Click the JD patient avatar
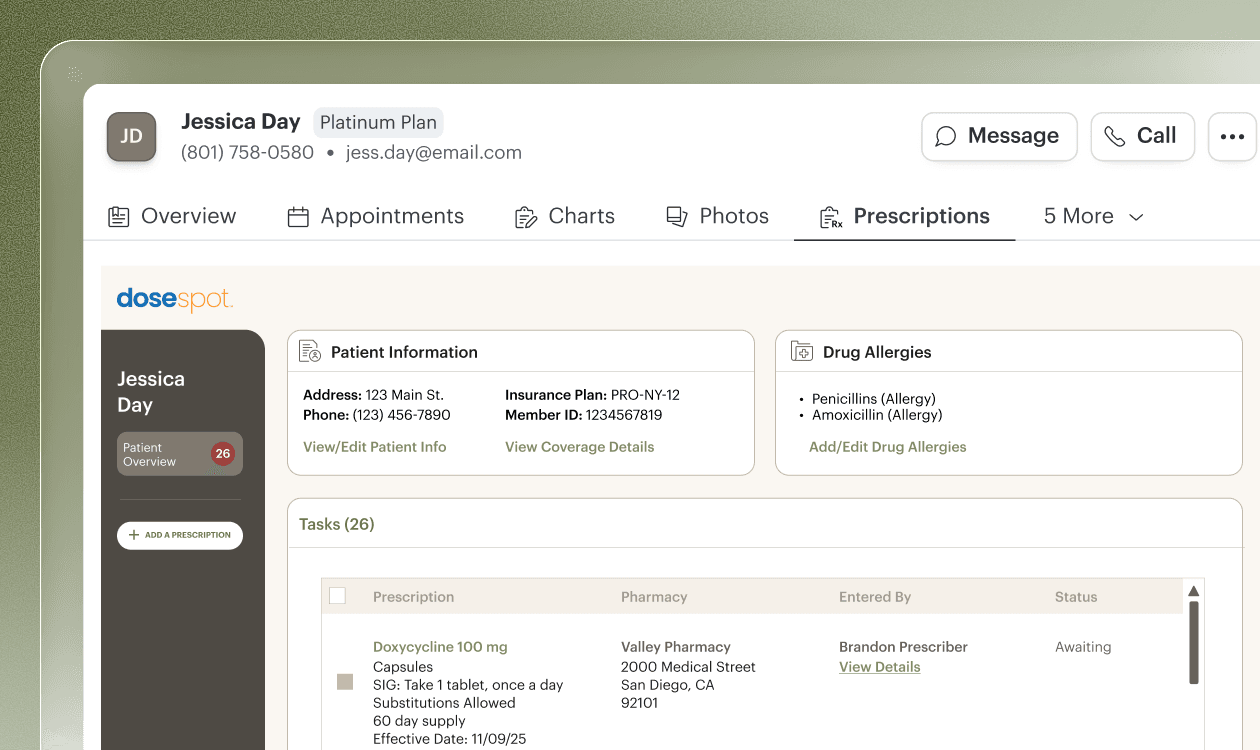 tap(132, 137)
